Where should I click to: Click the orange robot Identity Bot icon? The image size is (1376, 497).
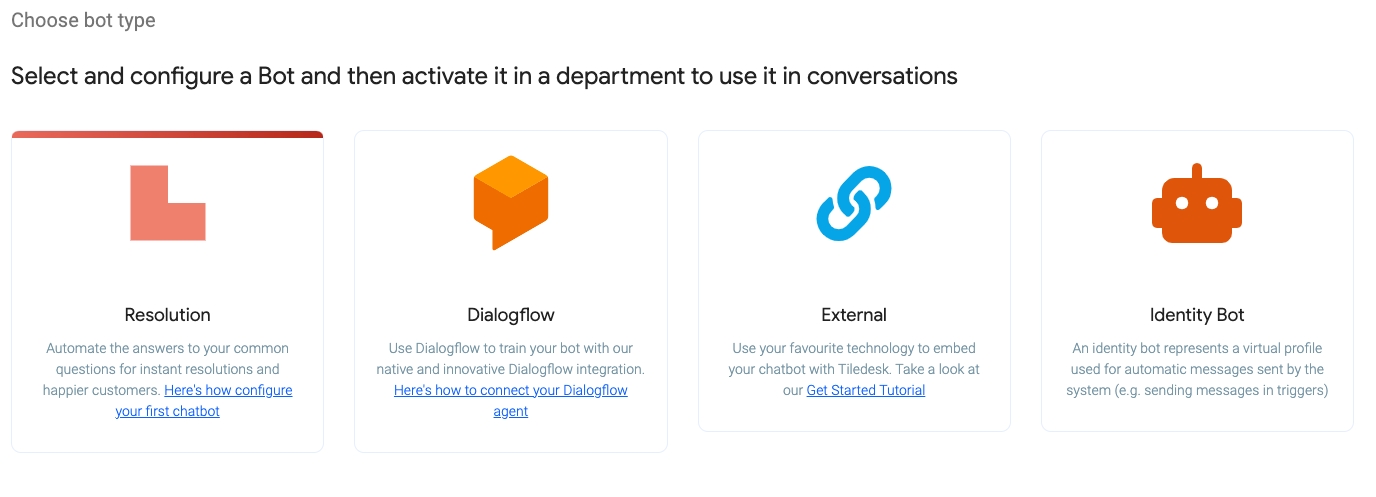coord(1197,205)
